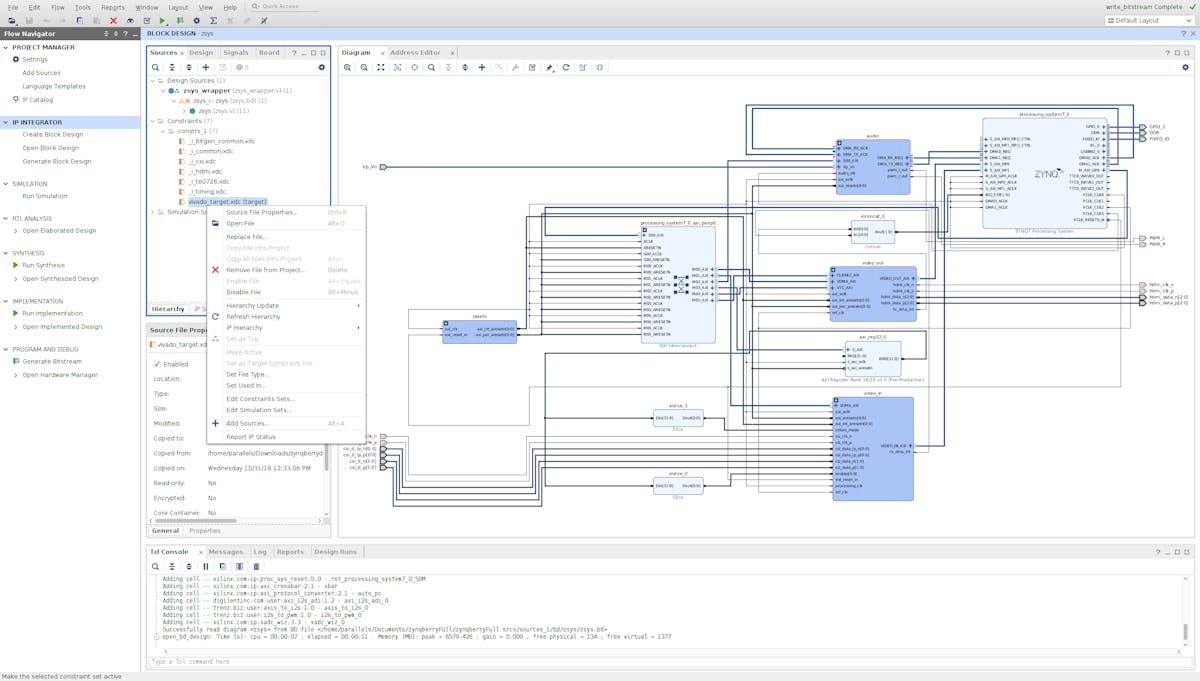Regenerate layout with the Diagram refresh icon
Viewport: 1200px width, 681px height.
tap(566, 68)
